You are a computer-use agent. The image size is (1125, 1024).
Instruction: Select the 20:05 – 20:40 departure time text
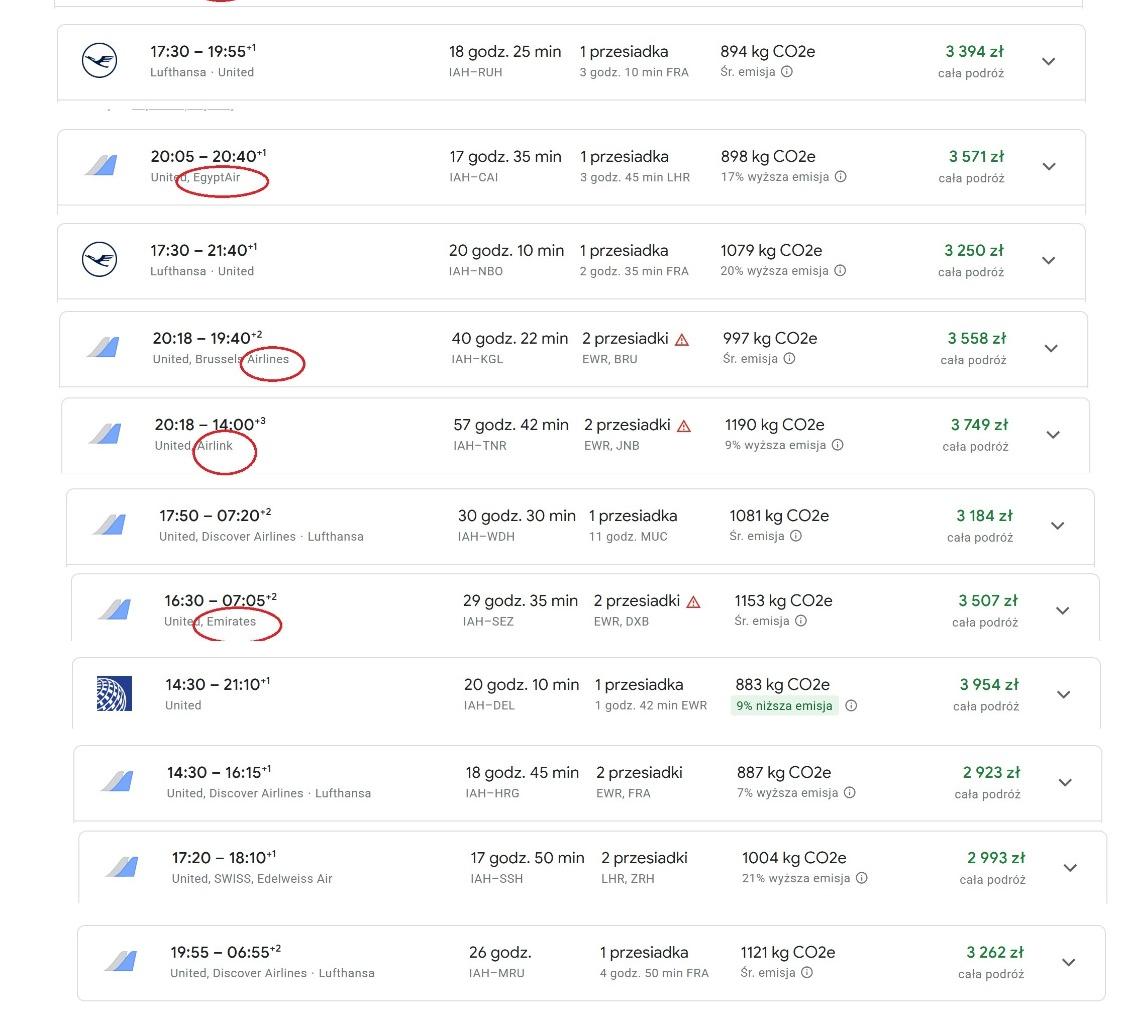(x=208, y=156)
